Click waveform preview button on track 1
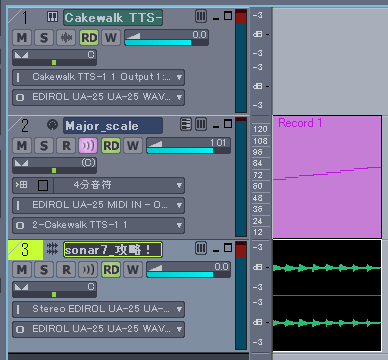The width and height of the screenshot is (388, 360). tap(66, 37)
